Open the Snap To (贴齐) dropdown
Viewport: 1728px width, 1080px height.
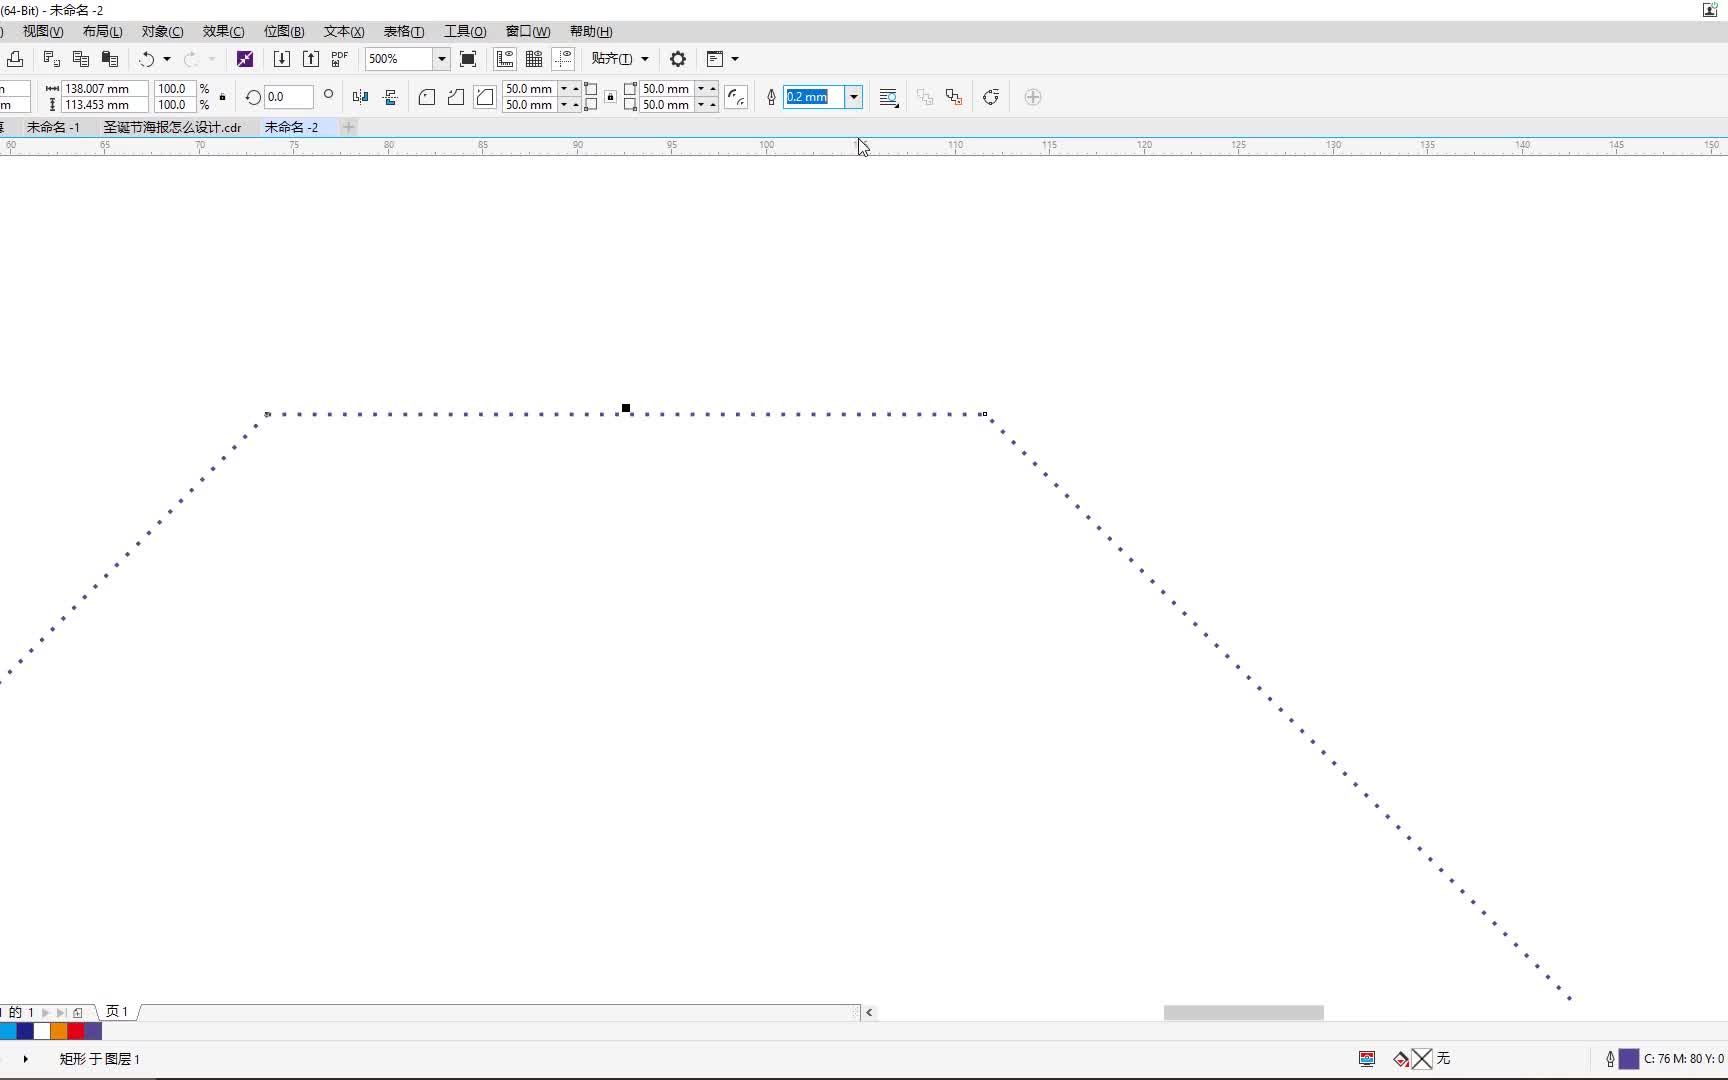pos(620,59)
